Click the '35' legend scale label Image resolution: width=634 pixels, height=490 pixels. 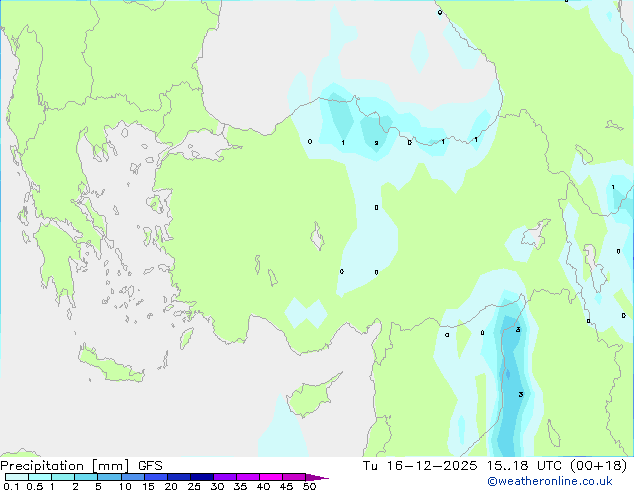240,486
